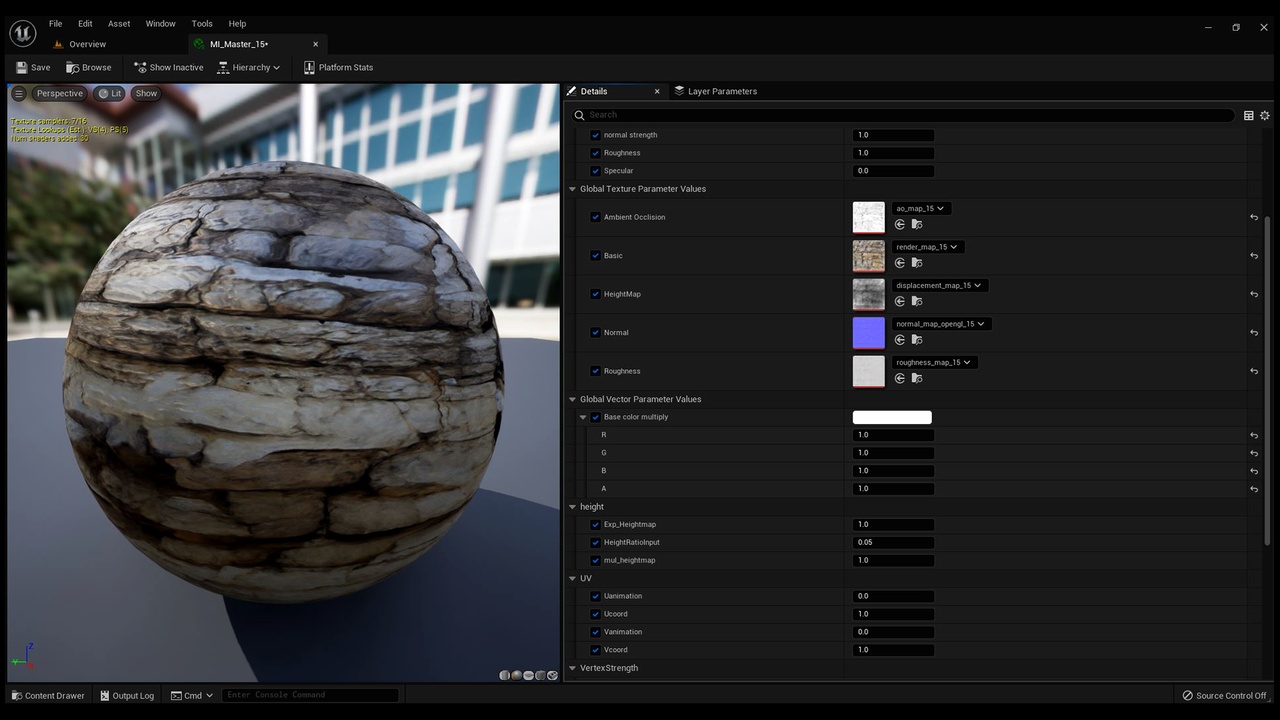Open the Hierarchy dropdown
This screenshot has width=1280, height=720.
(x=249, y=67)
